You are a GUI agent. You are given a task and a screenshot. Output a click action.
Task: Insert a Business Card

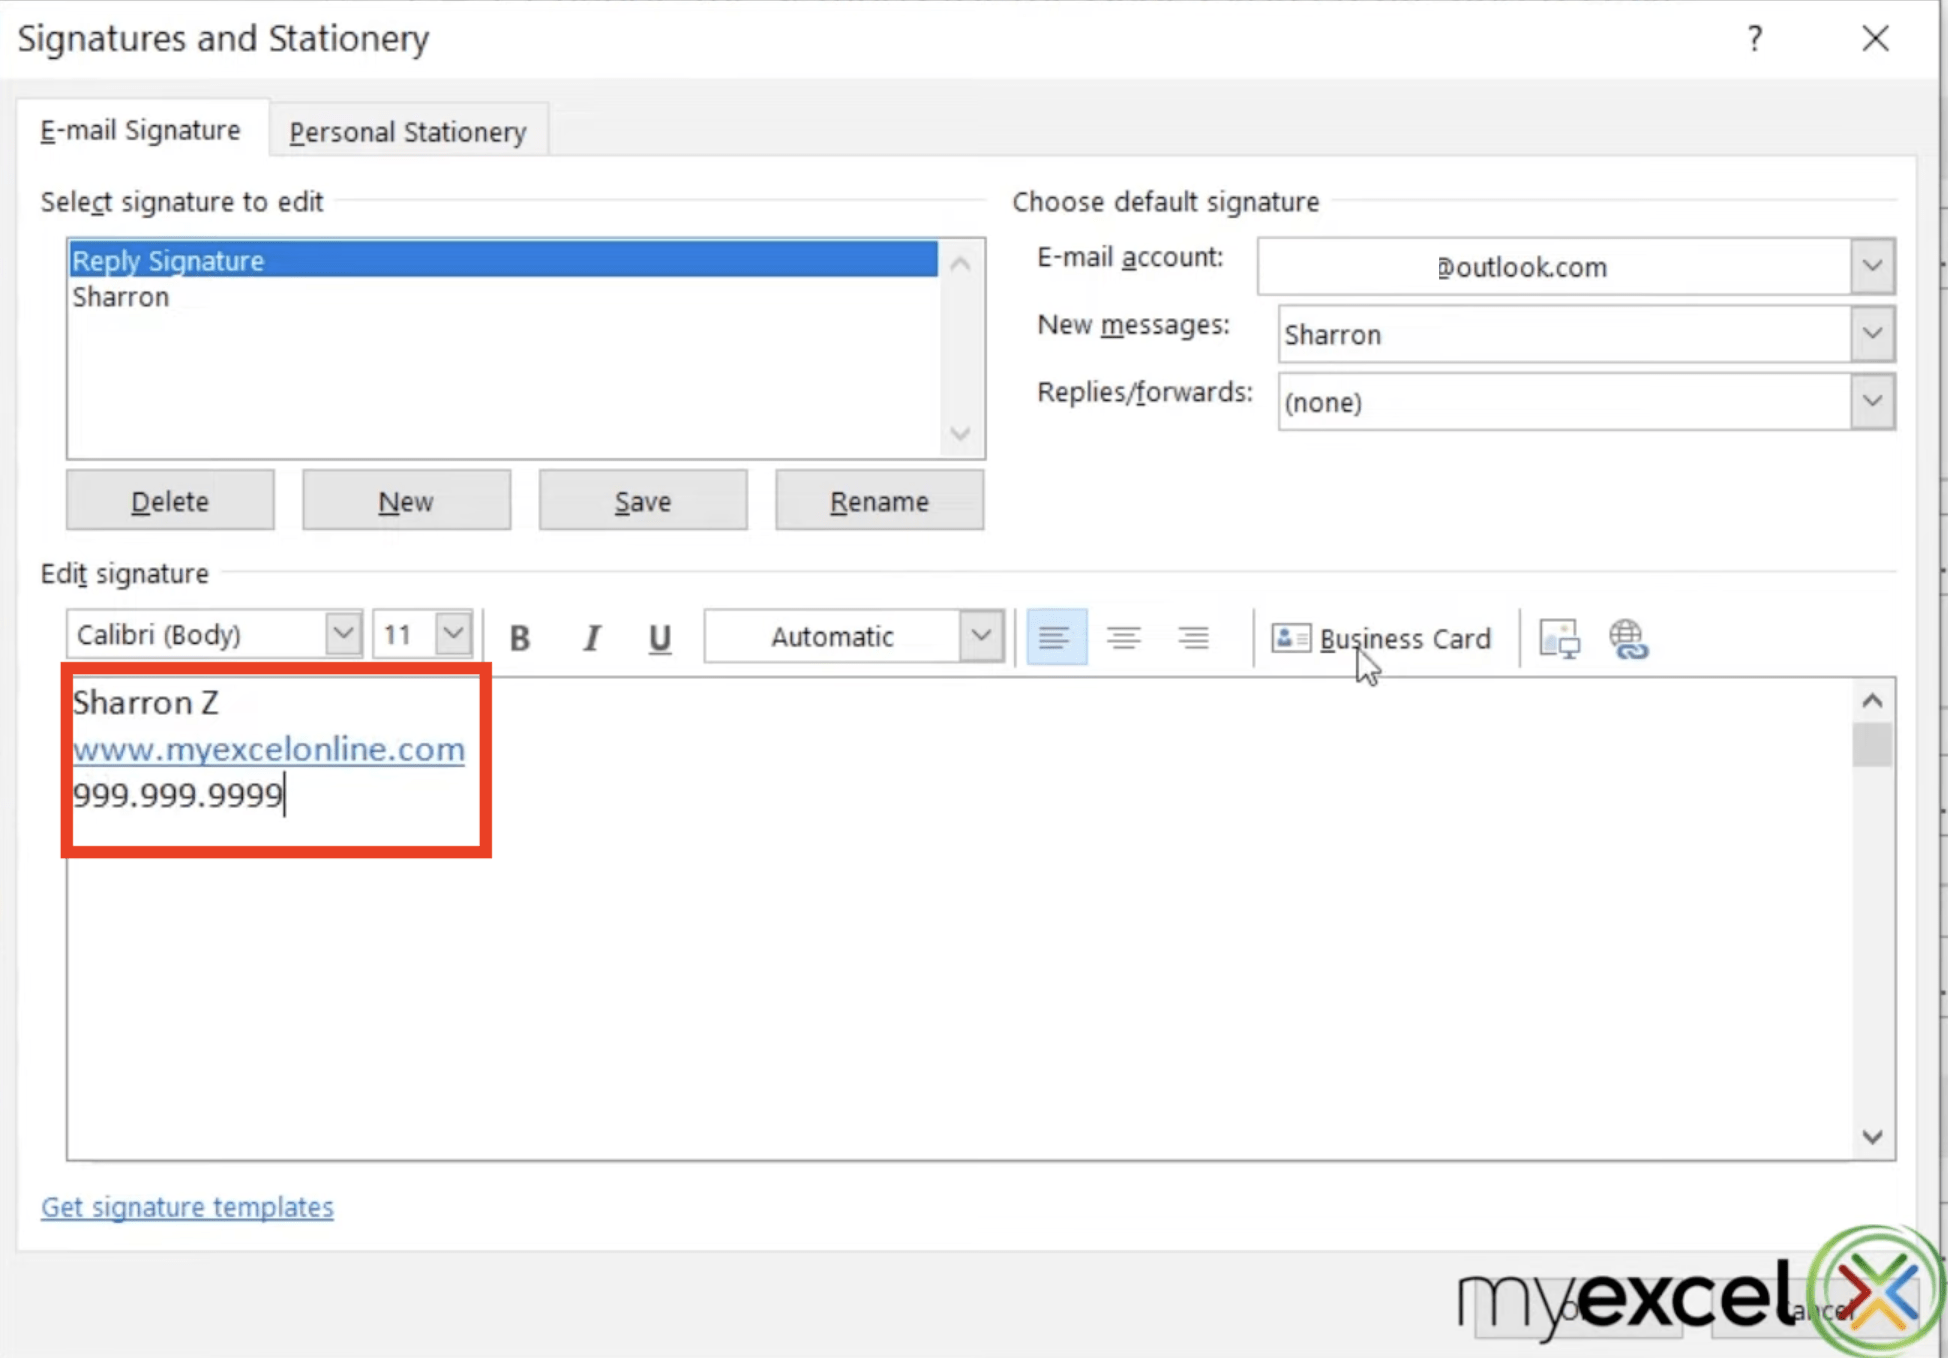click(1381, 638)
